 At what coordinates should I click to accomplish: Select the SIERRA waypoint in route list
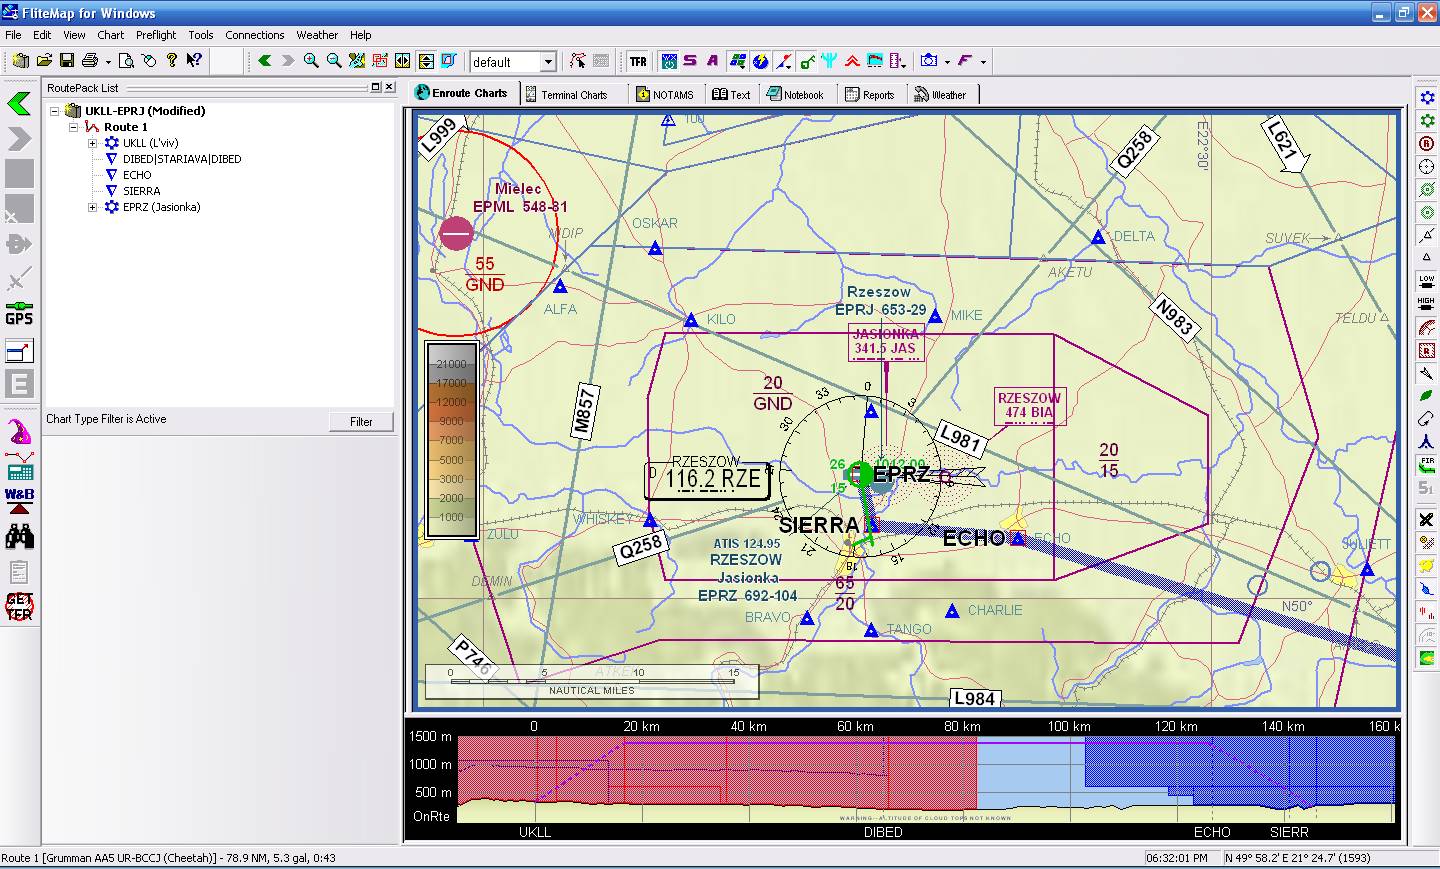[141, 191]
